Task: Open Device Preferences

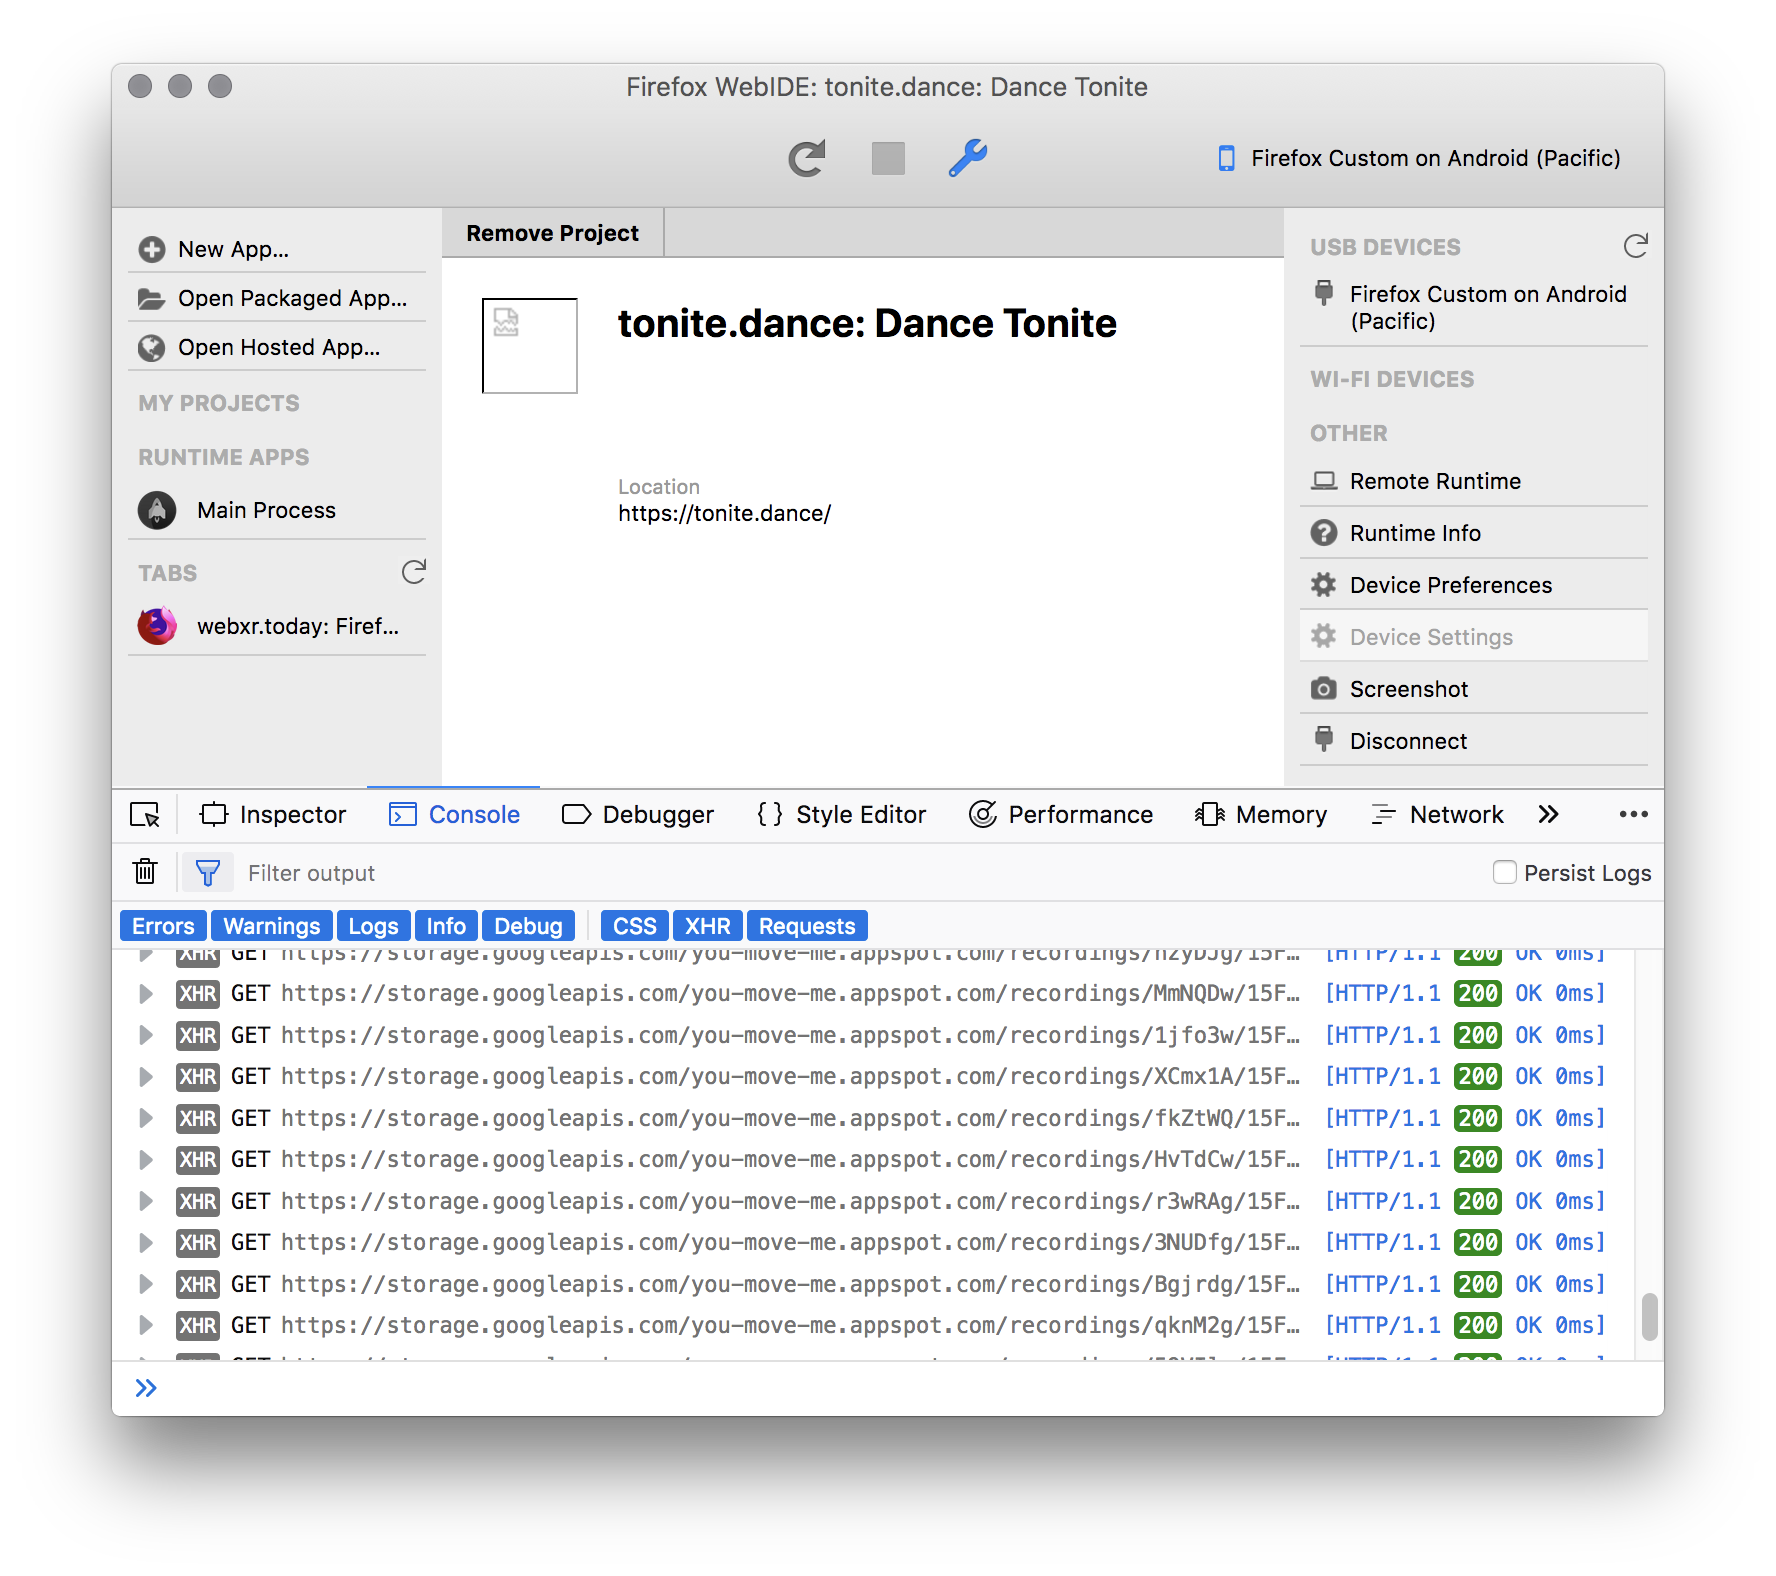Action: 1474,585
